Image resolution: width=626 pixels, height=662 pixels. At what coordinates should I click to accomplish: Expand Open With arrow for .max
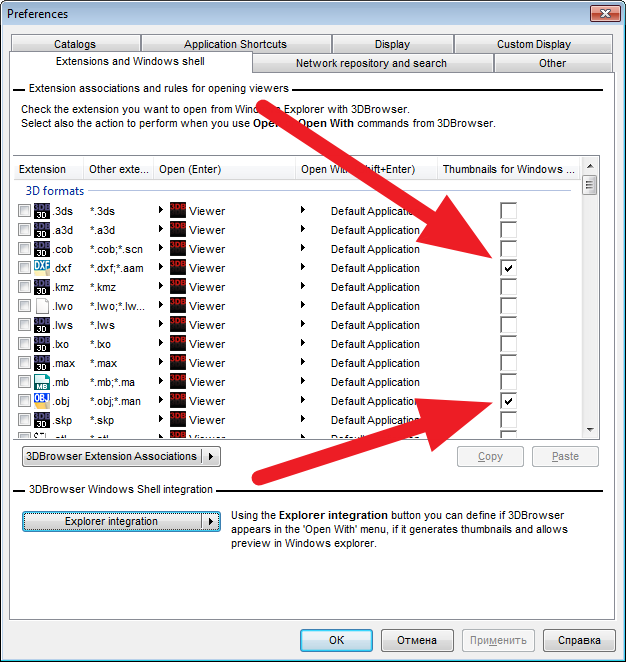click(303, 361)
